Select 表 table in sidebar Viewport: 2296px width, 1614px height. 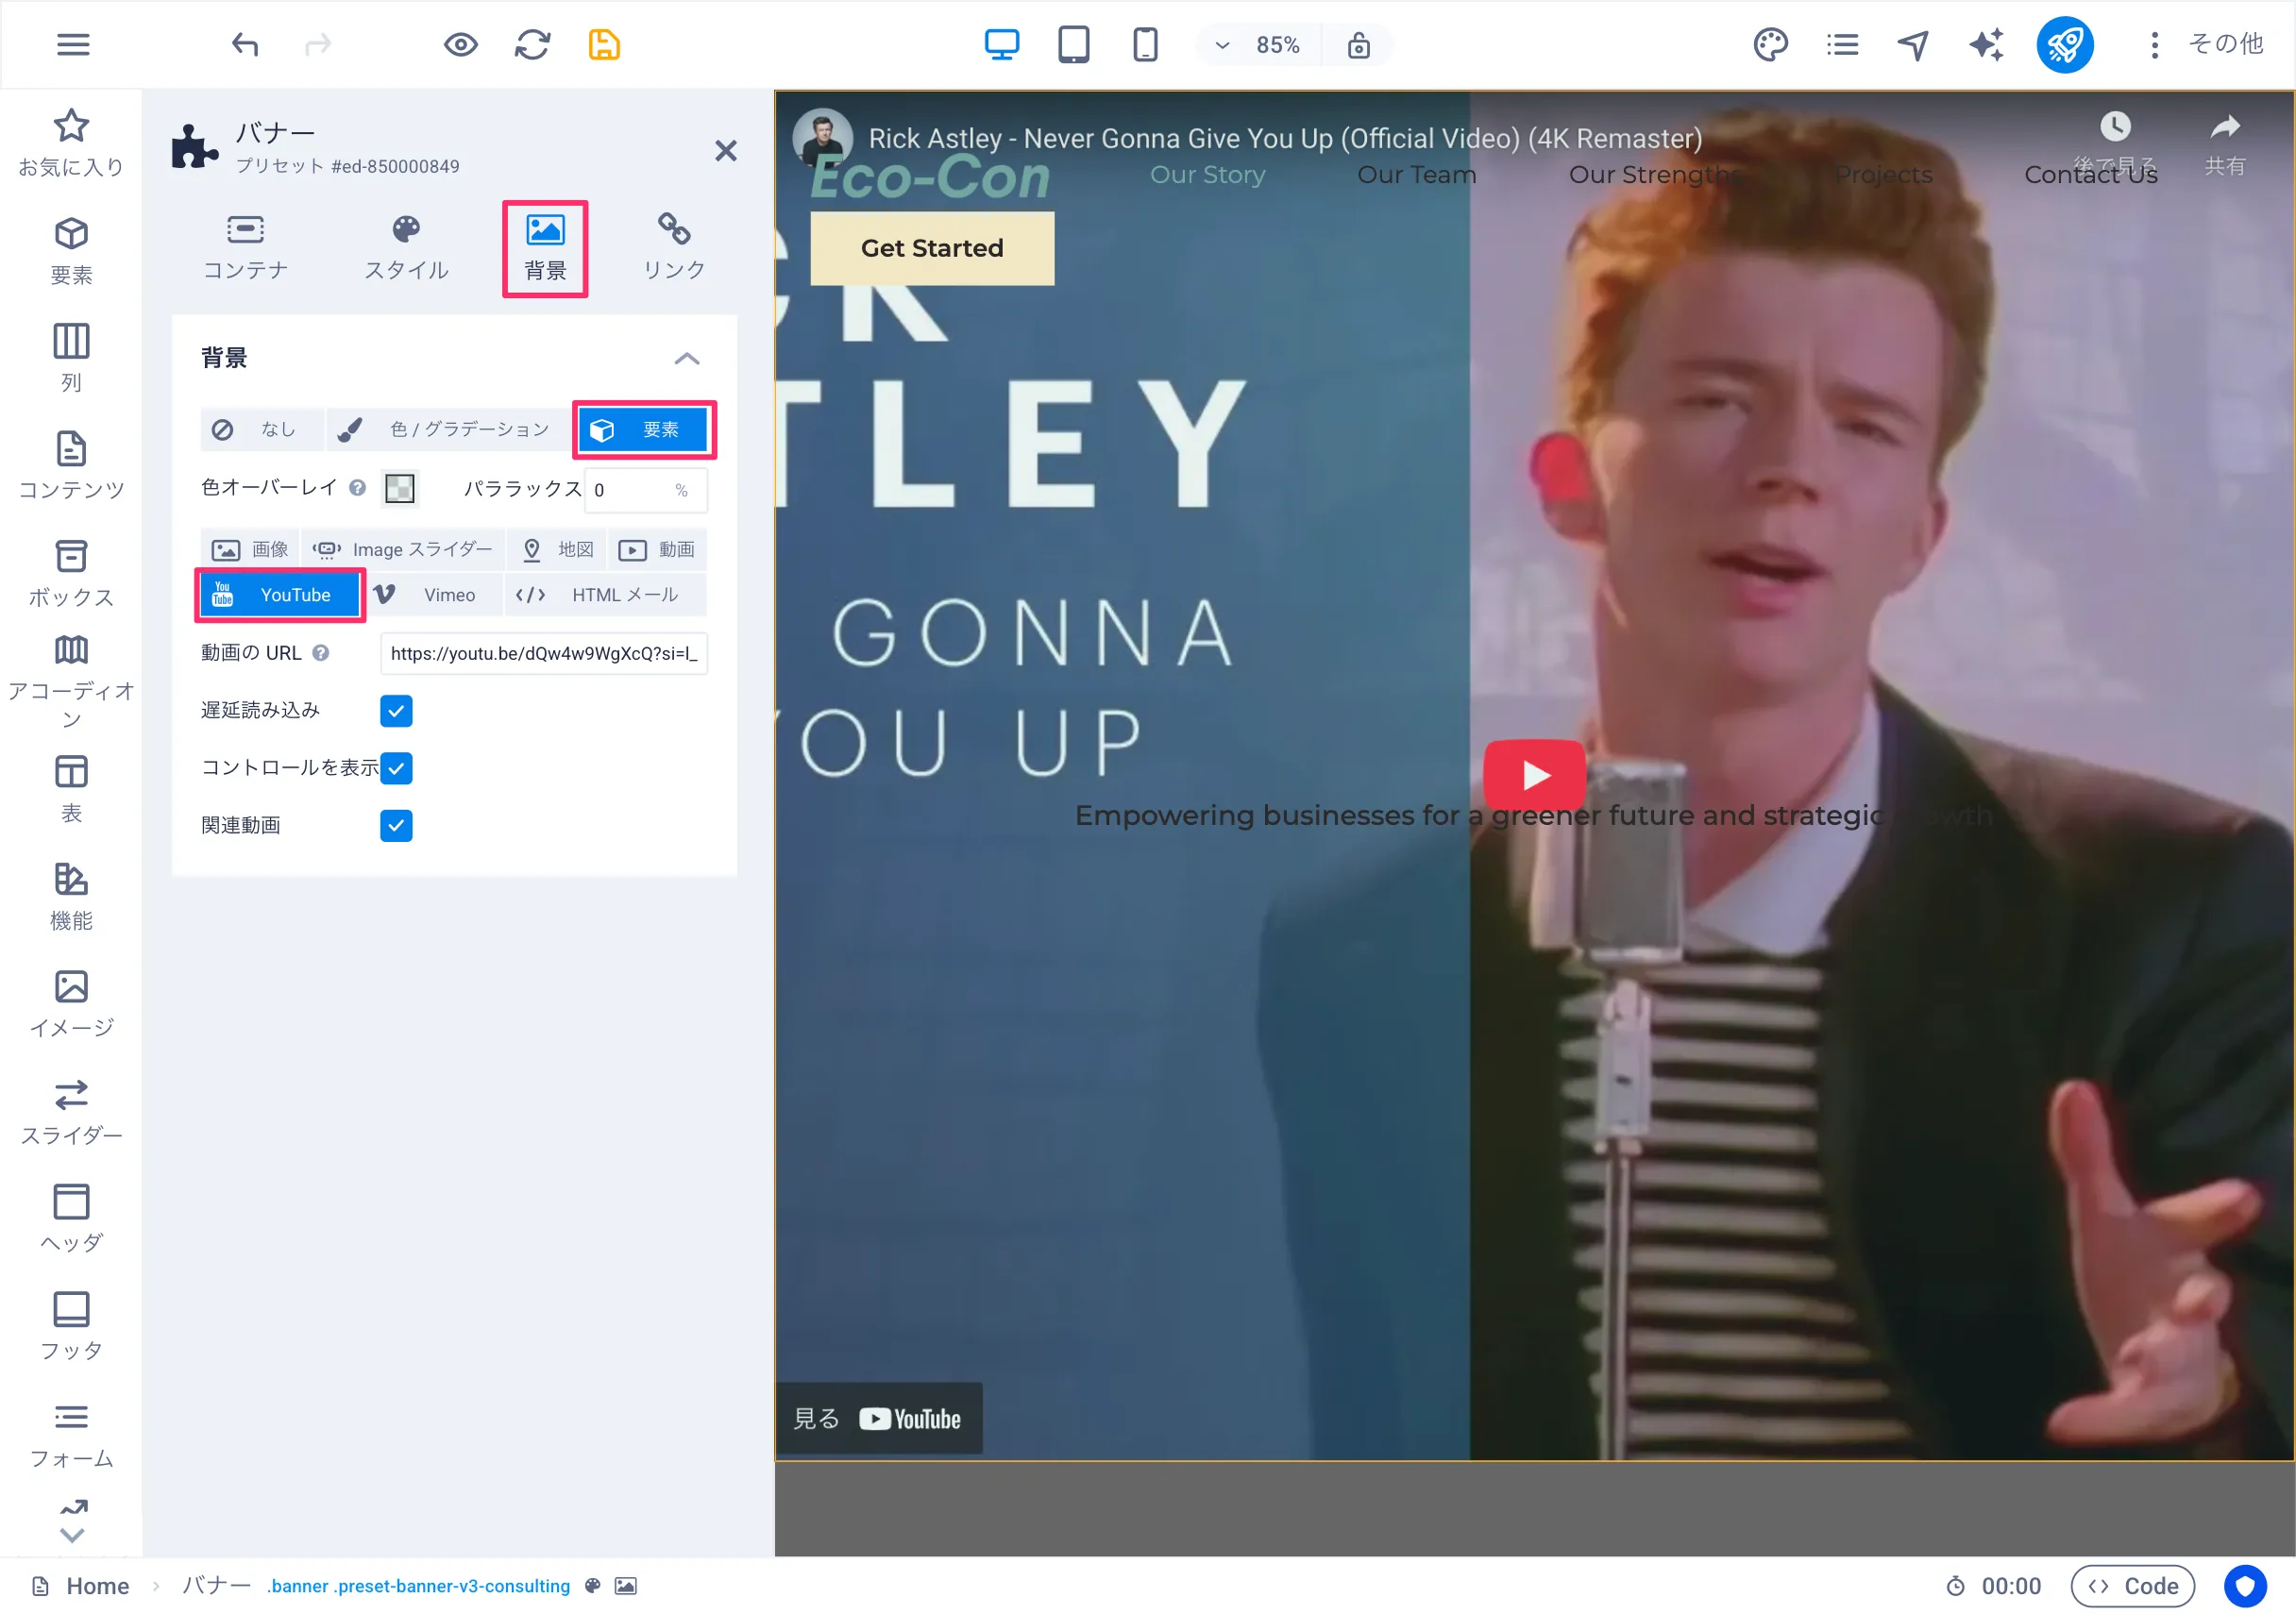coord(71,790)
